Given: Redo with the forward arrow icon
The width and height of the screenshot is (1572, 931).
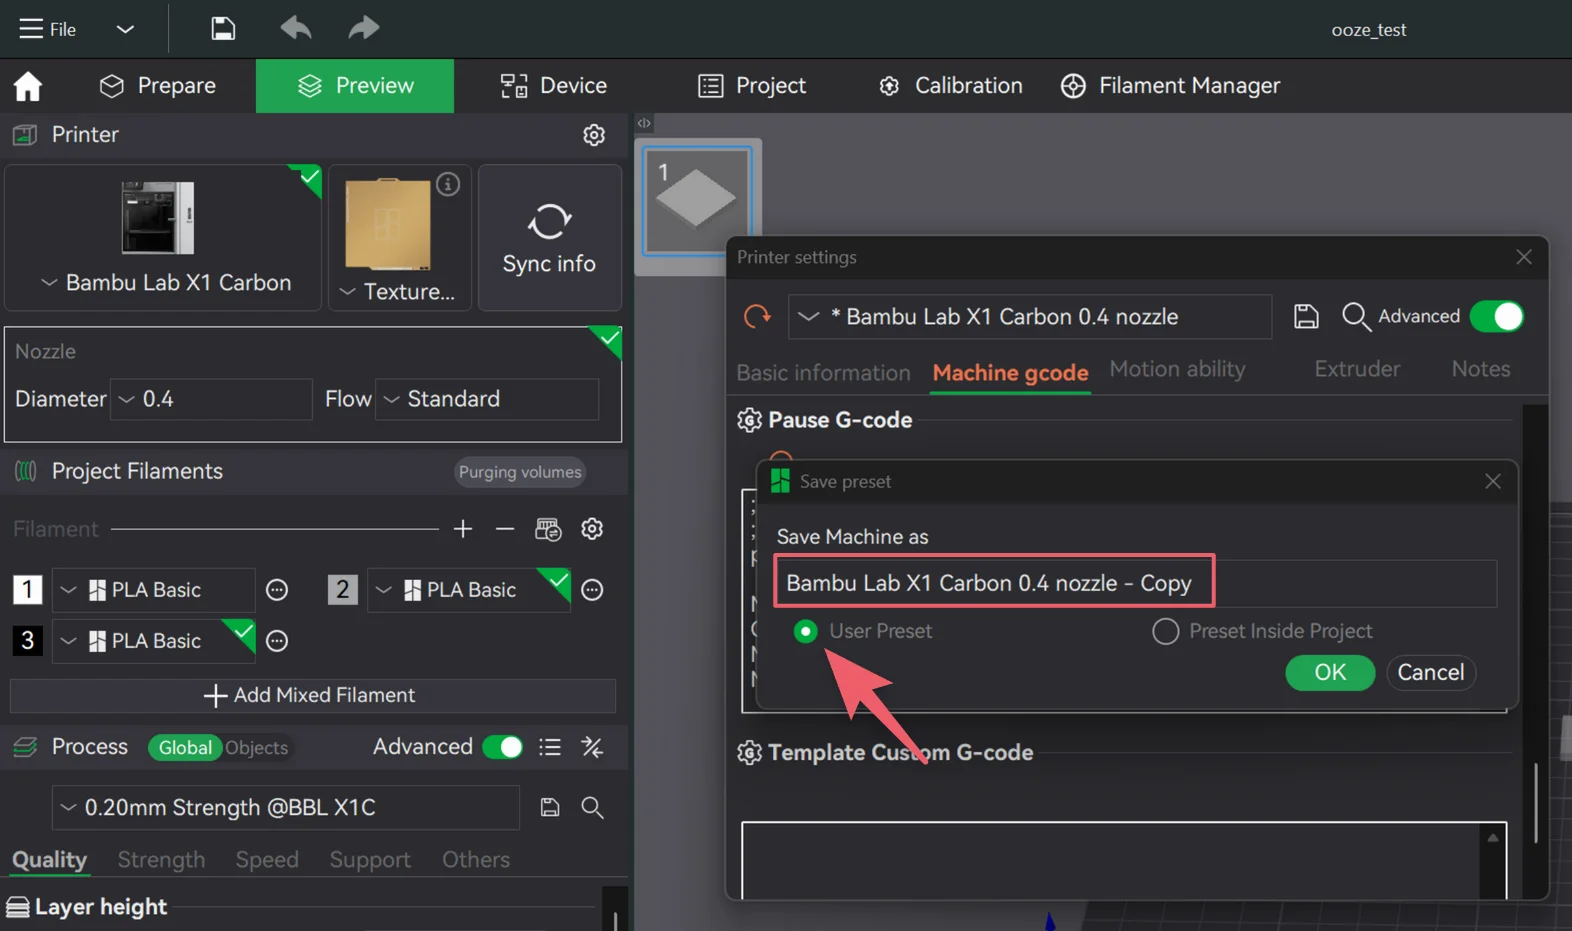Looking at the screenshot, I should [x=364, y=28].
